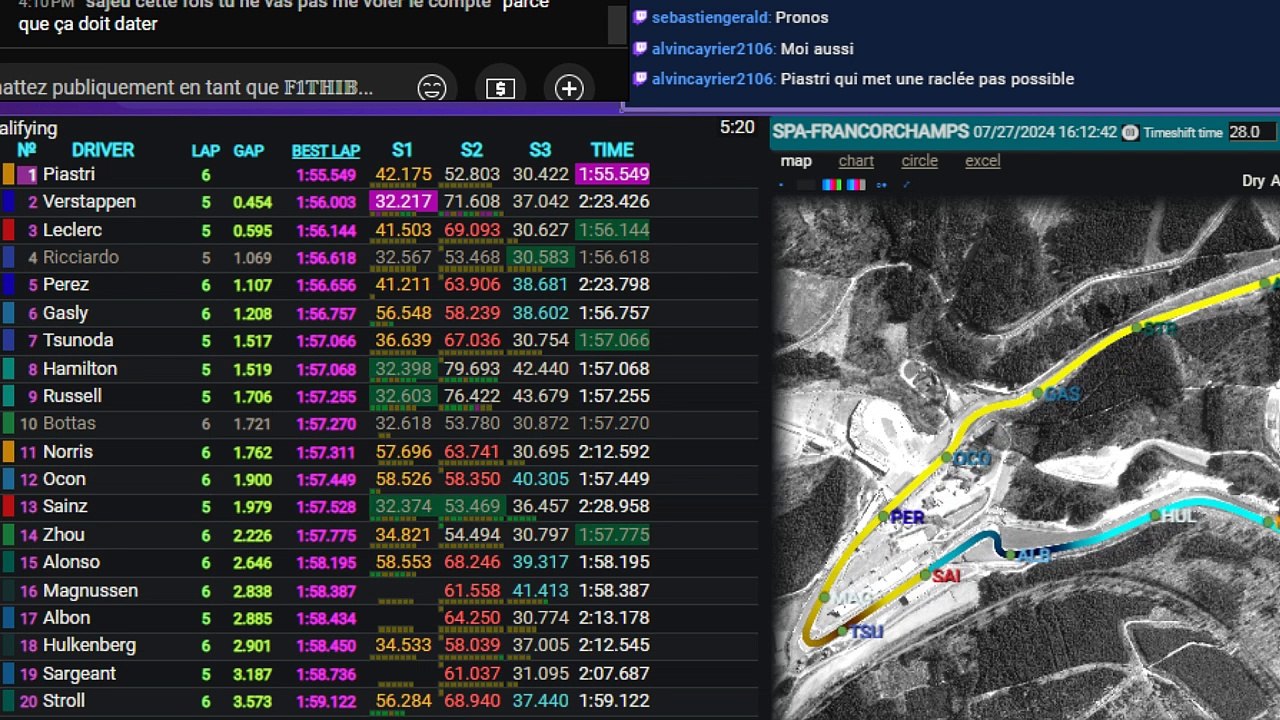1280x720 pixels.
Task: Click the GAP column header
Action: coord(249,151)
